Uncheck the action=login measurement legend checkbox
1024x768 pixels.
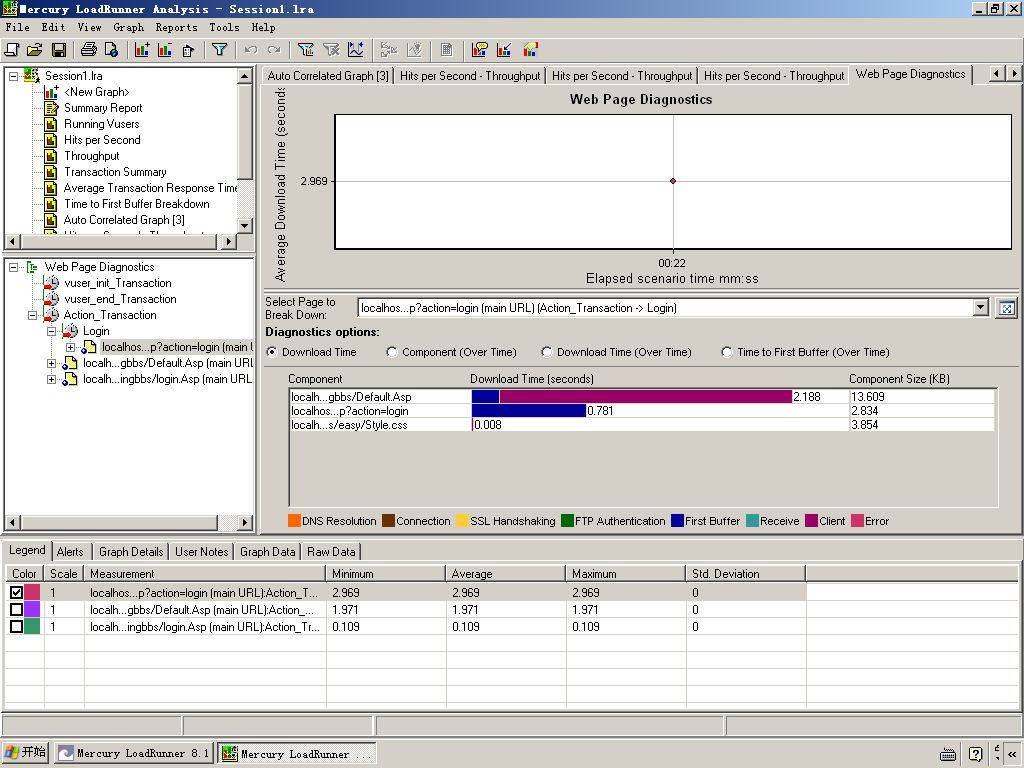pos(16,592)
